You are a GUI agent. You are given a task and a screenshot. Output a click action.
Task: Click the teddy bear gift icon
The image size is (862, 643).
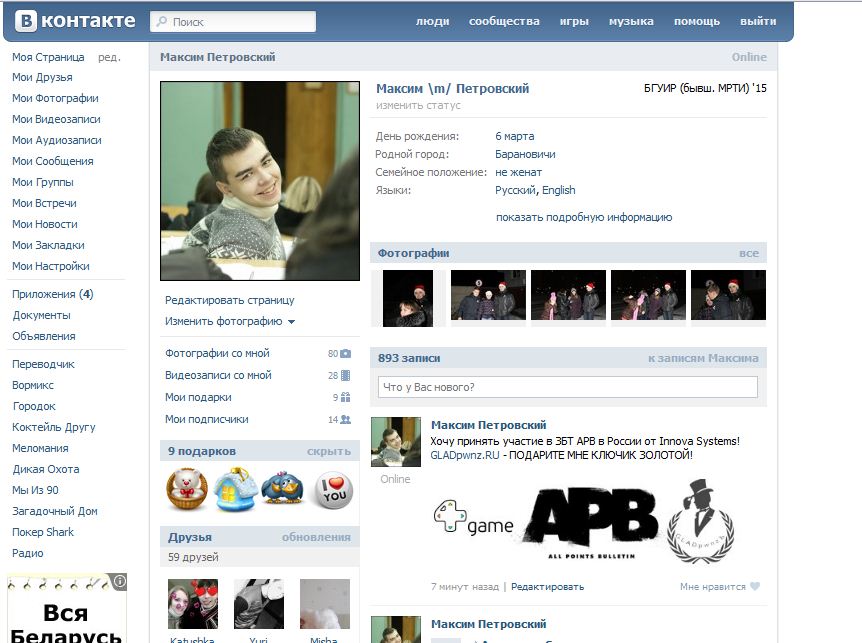point(187,488)
